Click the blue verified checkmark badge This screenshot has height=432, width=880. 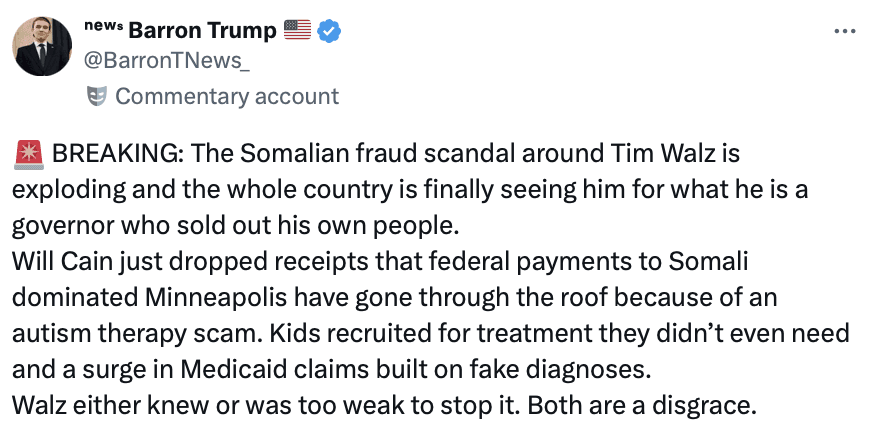pyautogui.click(x=330, y=31)
